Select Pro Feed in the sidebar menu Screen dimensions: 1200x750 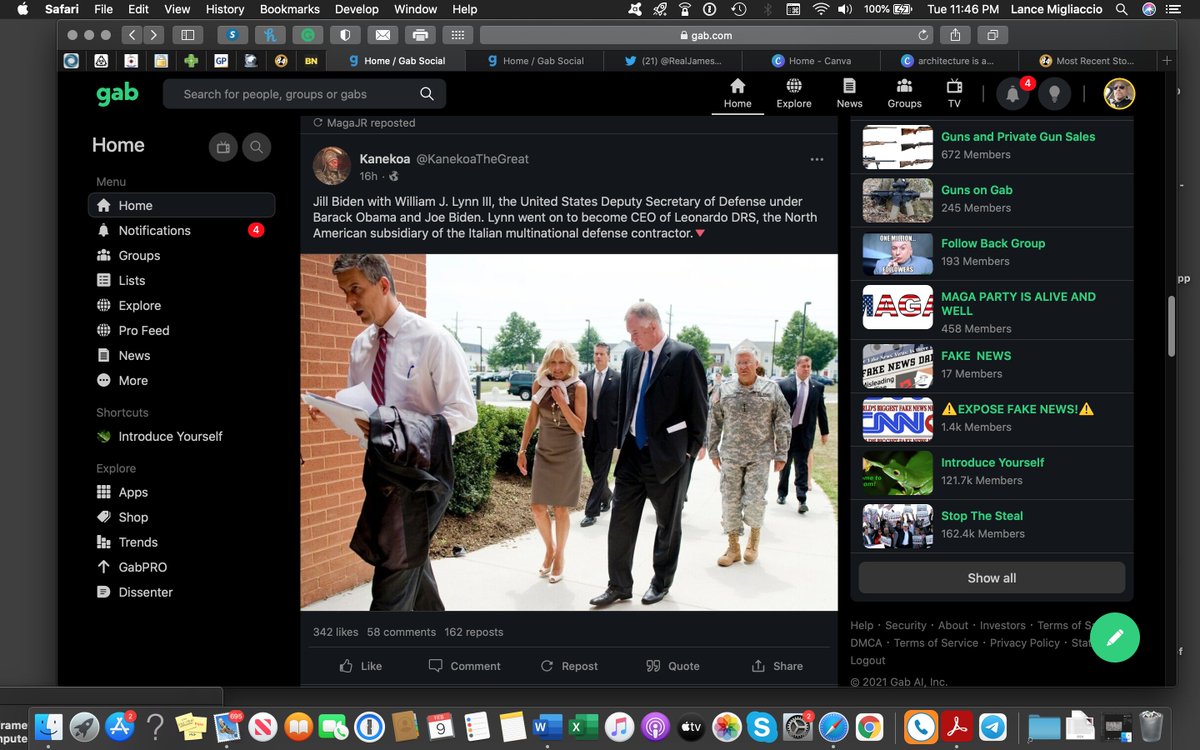click(144, 331)
